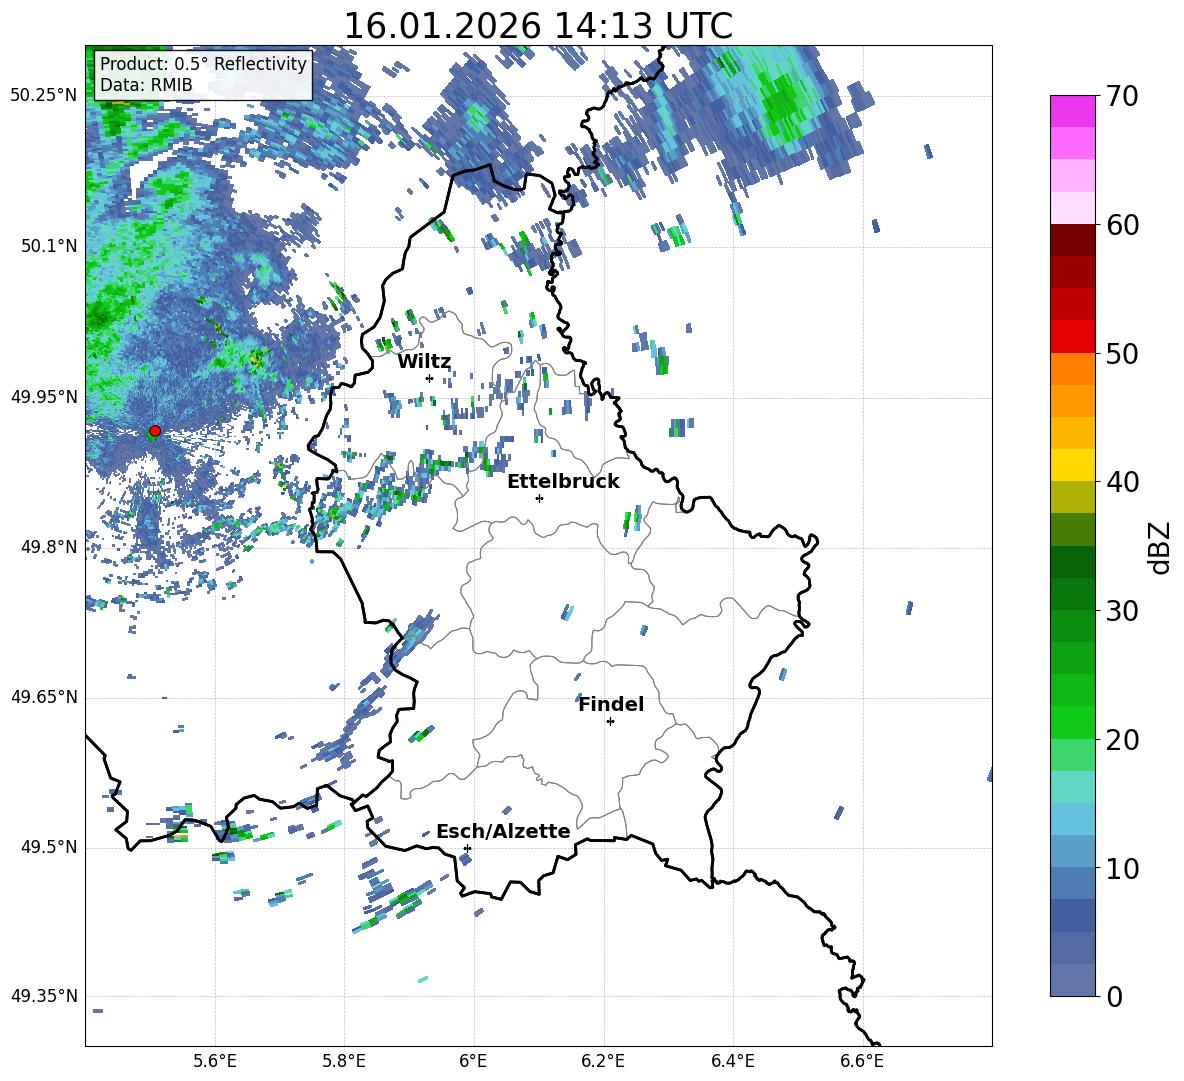
Task: Click the 49.8°N latitude label
Action: [49, 547]
